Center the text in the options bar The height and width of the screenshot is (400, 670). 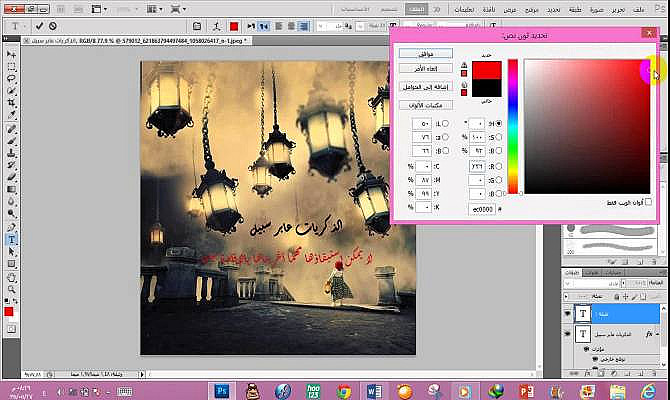tap(291, 26)
